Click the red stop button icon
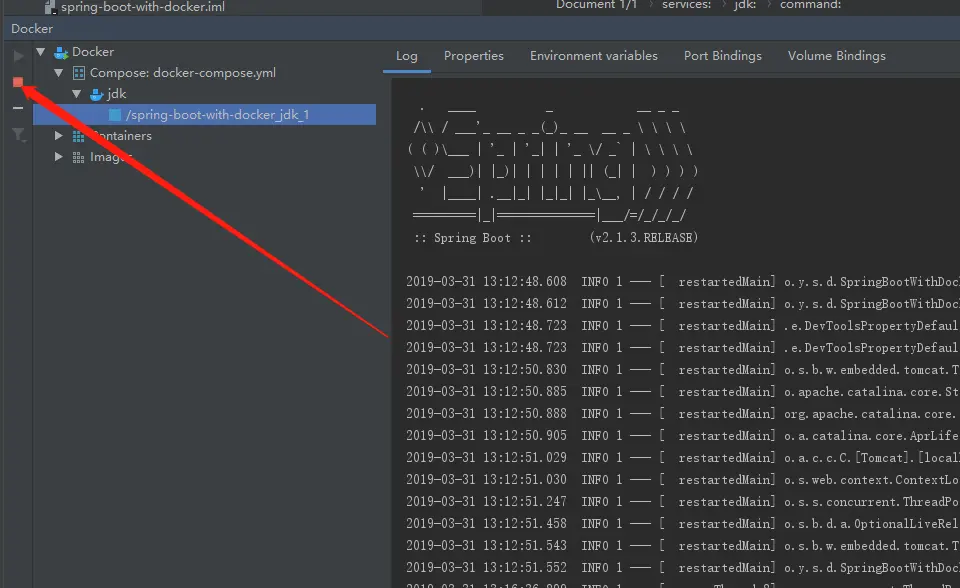 (x=18, y=82)
